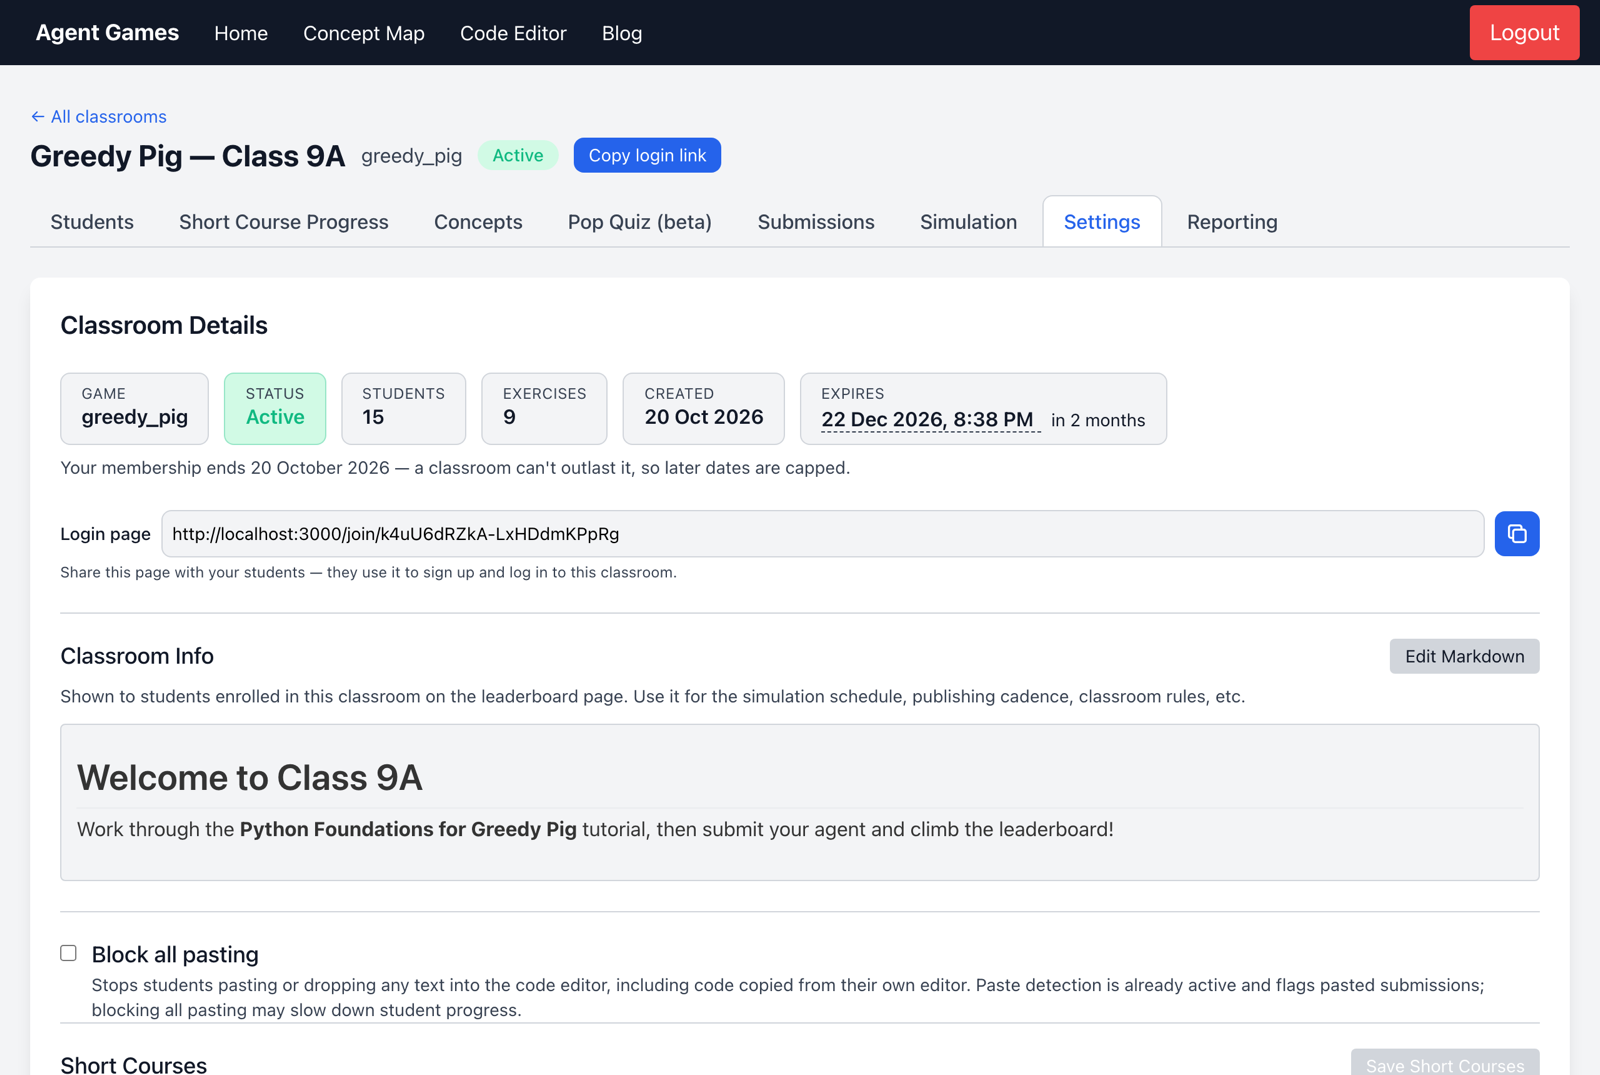The height and width of the screenshot is (1075, 1600).
Task: Click the Classroom Details heading
Action: [x=164, y=325]
